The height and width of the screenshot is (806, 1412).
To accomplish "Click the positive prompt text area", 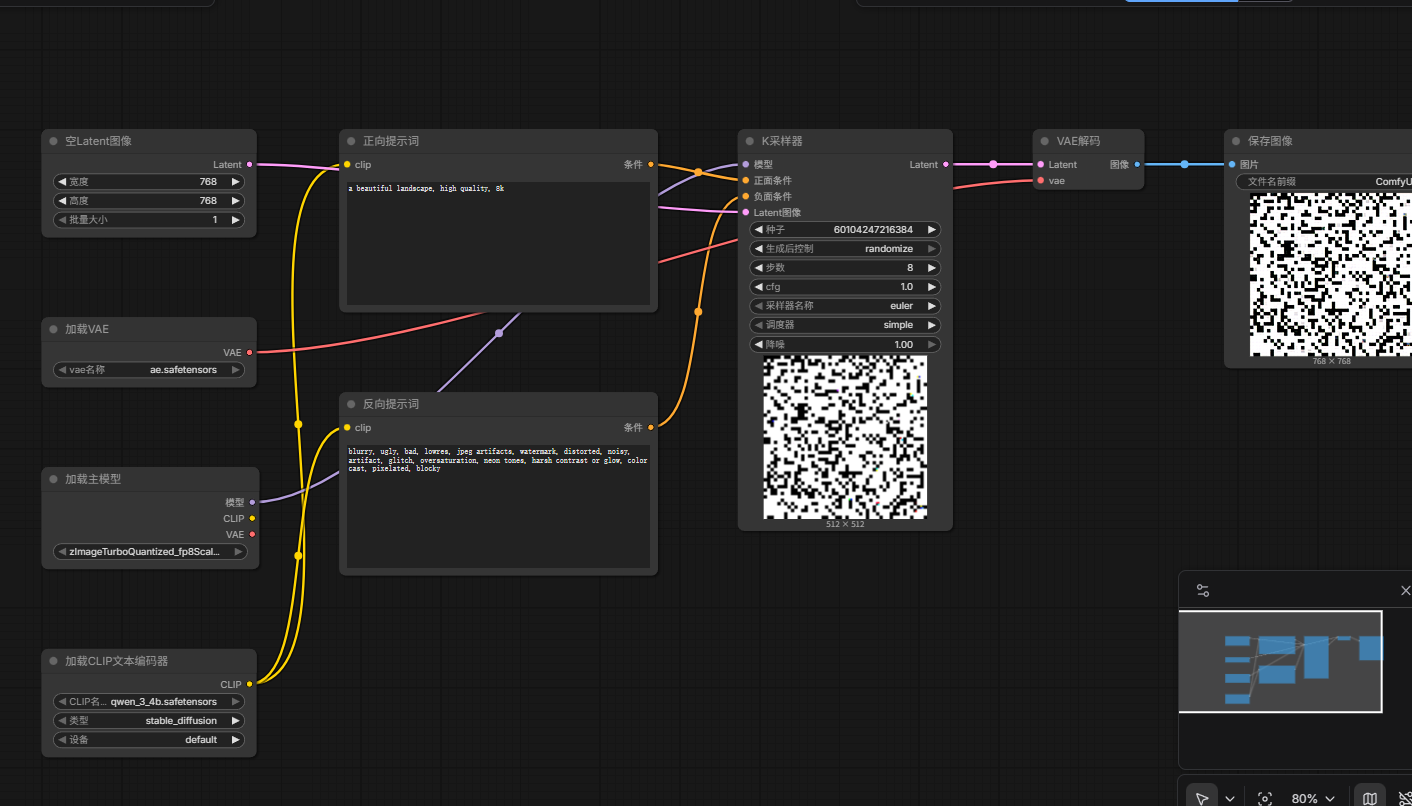I will click(498, 243).
